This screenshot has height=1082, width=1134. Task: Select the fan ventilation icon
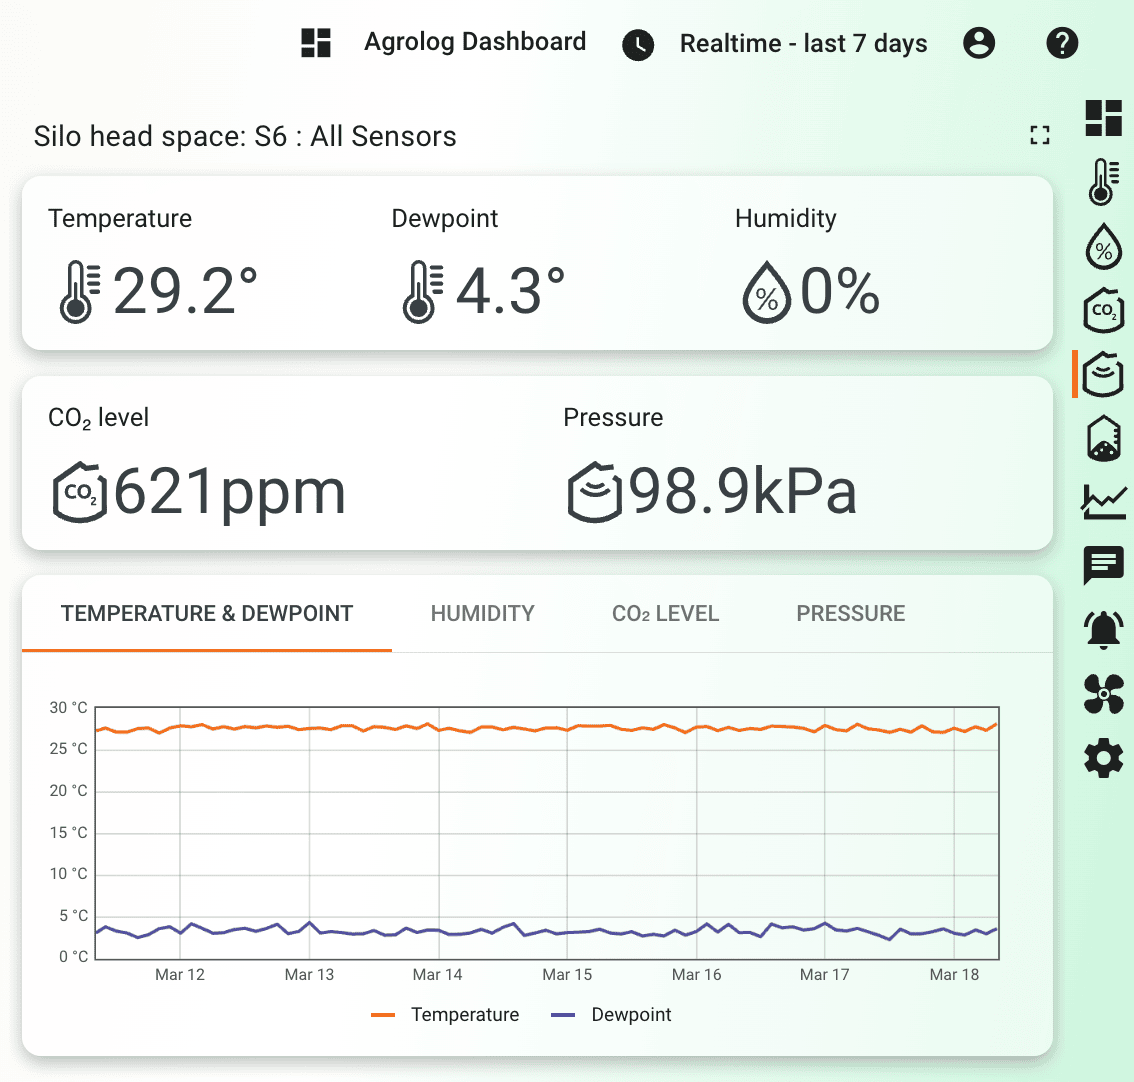(x=1103, y=694)
